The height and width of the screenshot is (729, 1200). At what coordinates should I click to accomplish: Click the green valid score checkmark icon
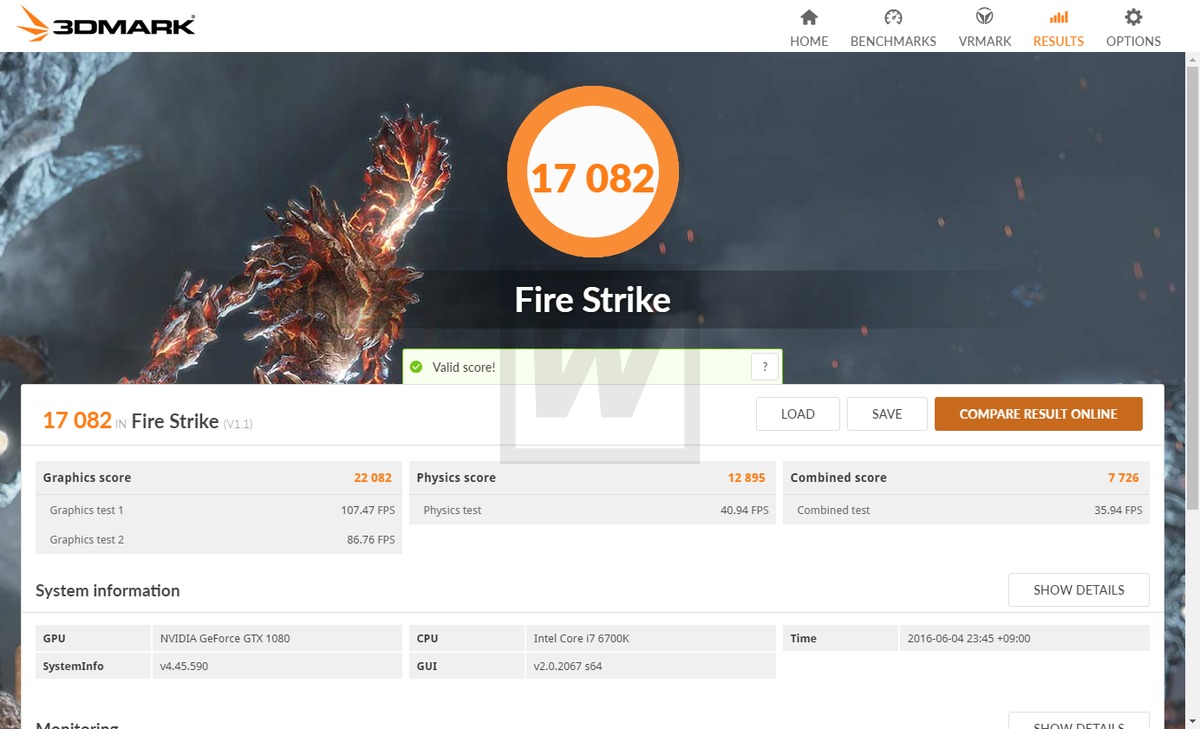pos(416,367)
